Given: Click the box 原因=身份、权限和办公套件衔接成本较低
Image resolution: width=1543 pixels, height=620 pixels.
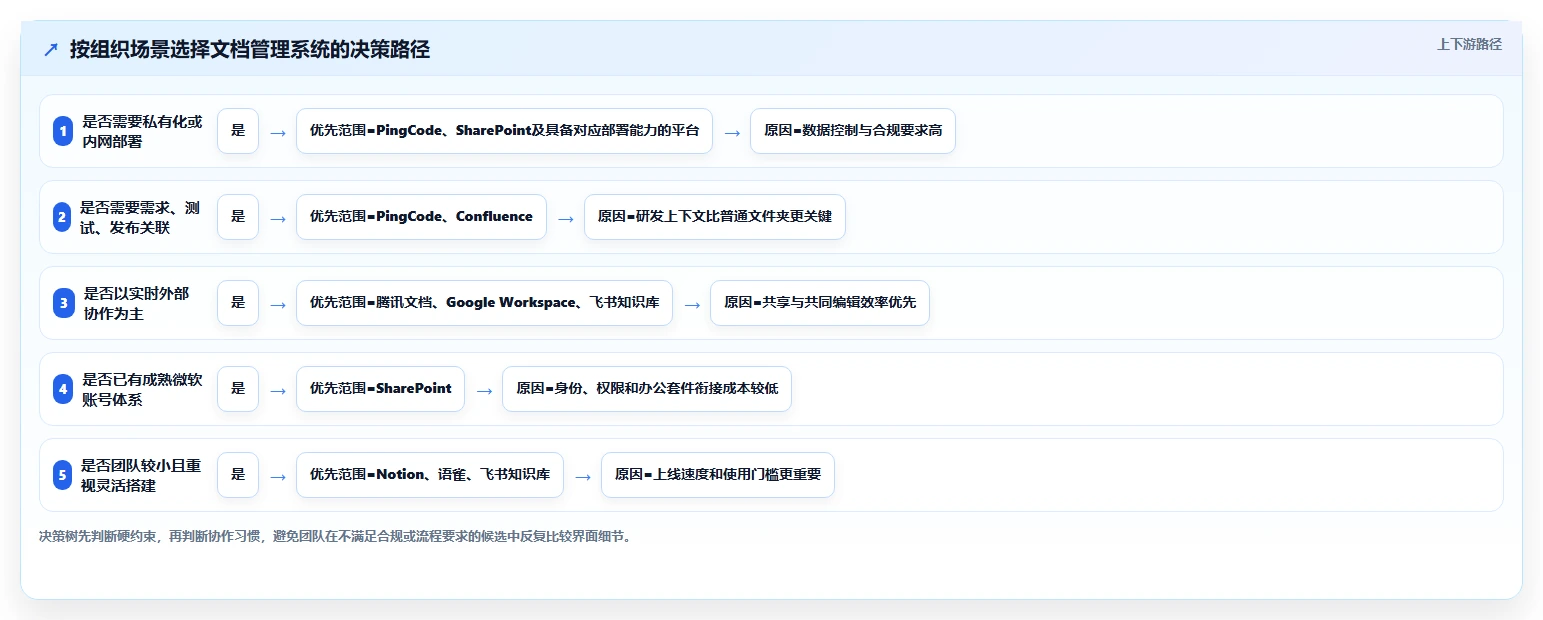Looking at the screenshot, I should tap(647, 389).
